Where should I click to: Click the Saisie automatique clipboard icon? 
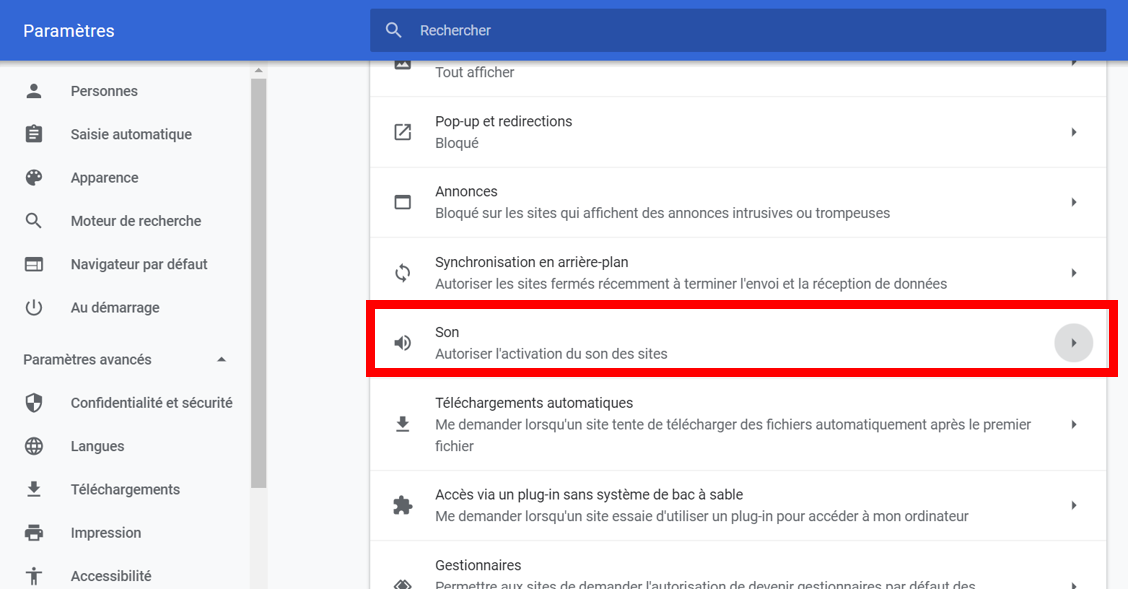tap(34, 134)
